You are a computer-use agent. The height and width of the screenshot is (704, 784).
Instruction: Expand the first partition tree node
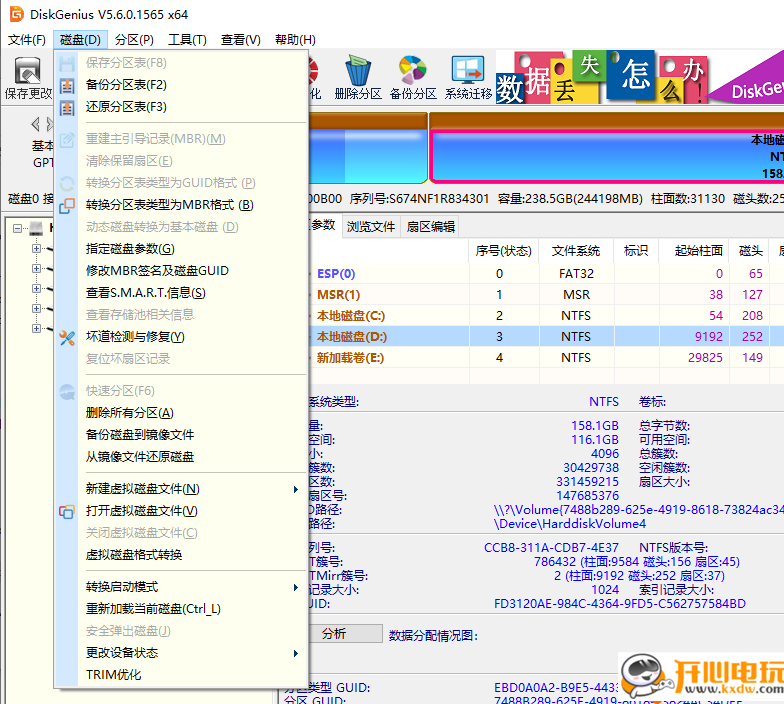click(x=36, y=248)
